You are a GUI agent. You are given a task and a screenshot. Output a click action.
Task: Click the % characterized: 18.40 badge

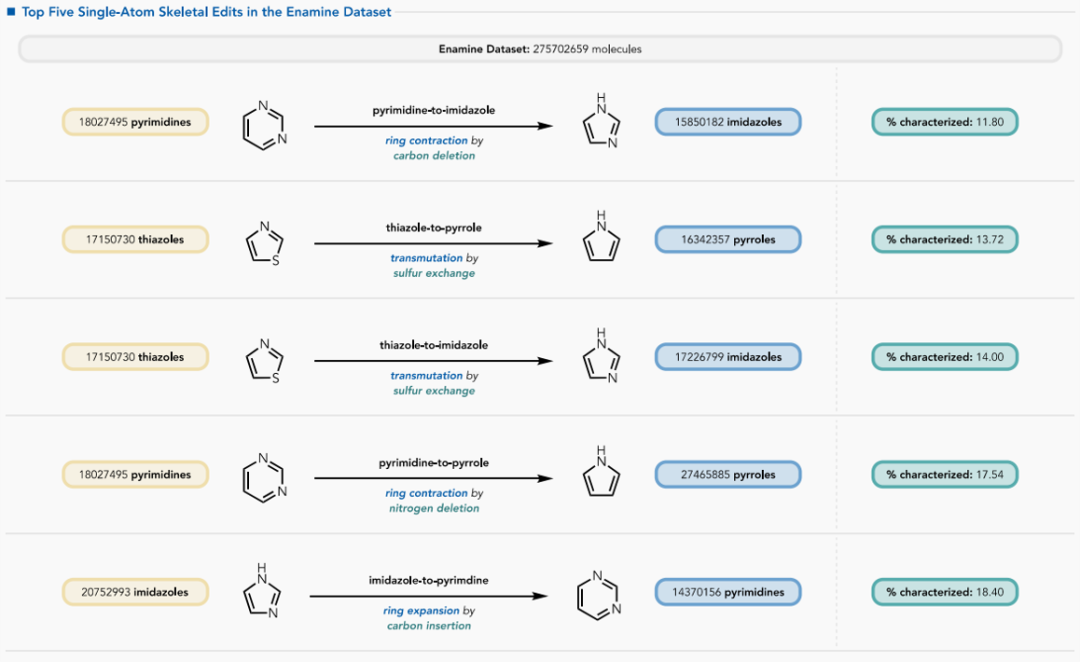tap(944, 592)
